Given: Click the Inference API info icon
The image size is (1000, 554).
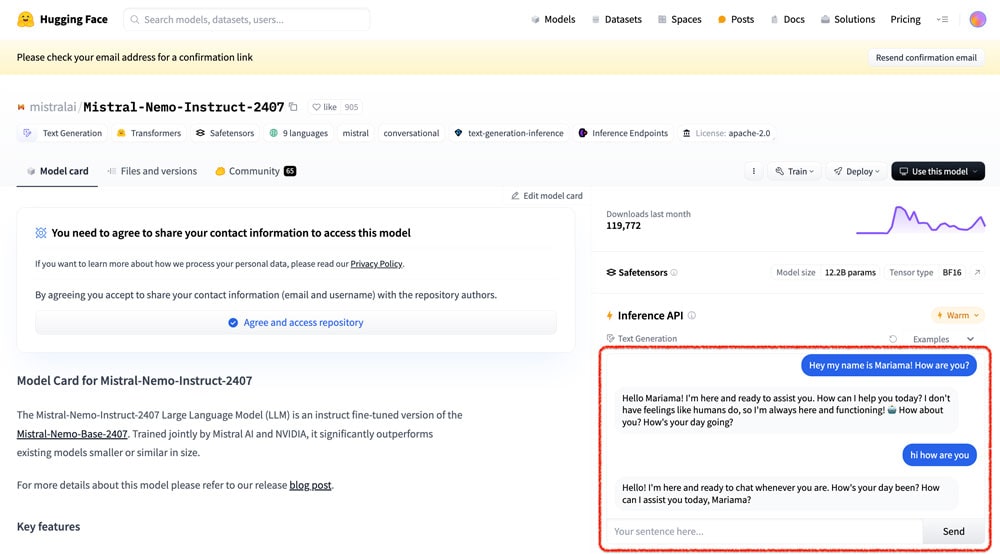Looking at the screenshot, I should [691, 315].
